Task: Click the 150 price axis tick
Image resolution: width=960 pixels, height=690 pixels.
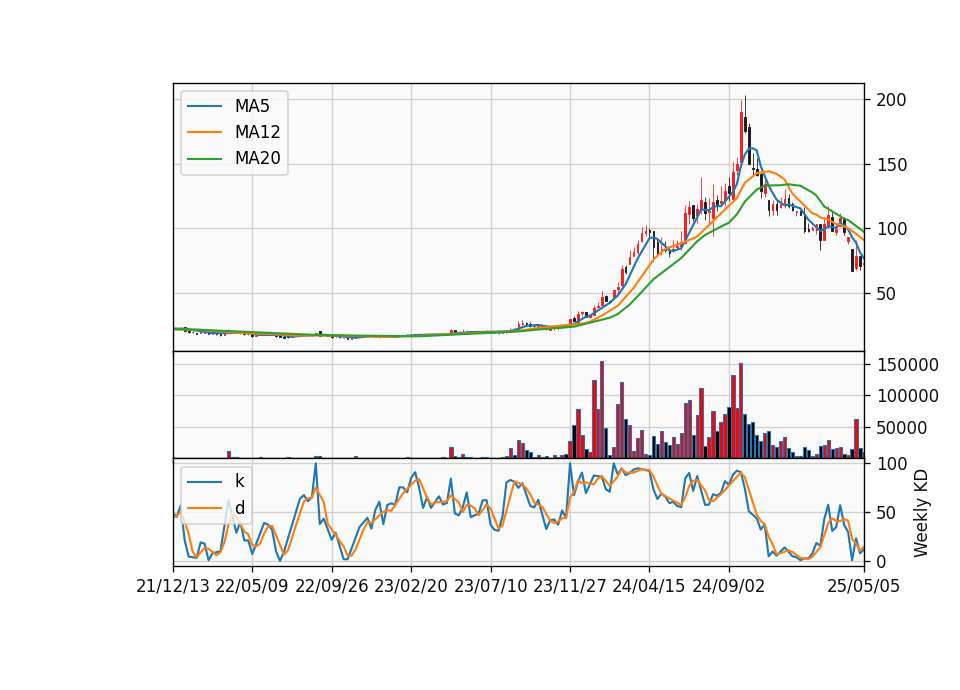Action: [891, 165]
